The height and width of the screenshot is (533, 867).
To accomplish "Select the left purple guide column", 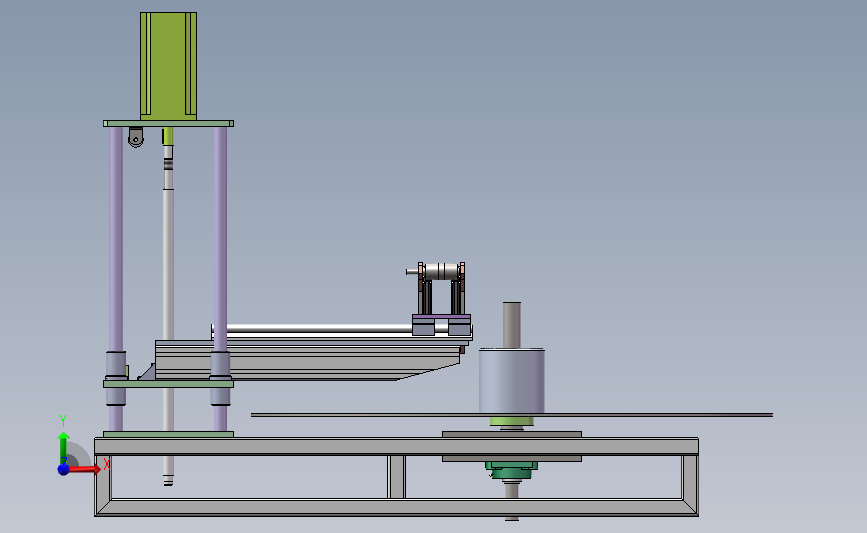I will pyautogui.click(x=116, y=239).
